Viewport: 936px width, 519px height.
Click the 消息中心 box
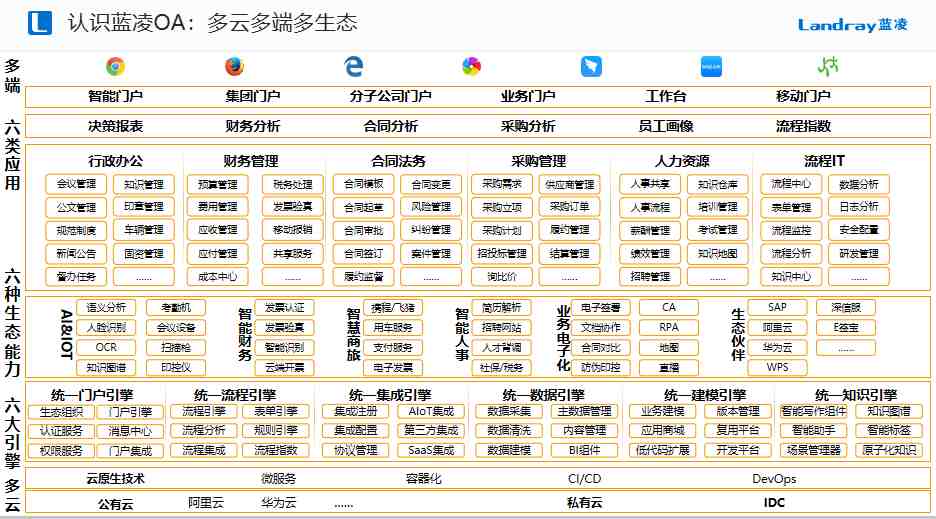click(x=130, y=431)
